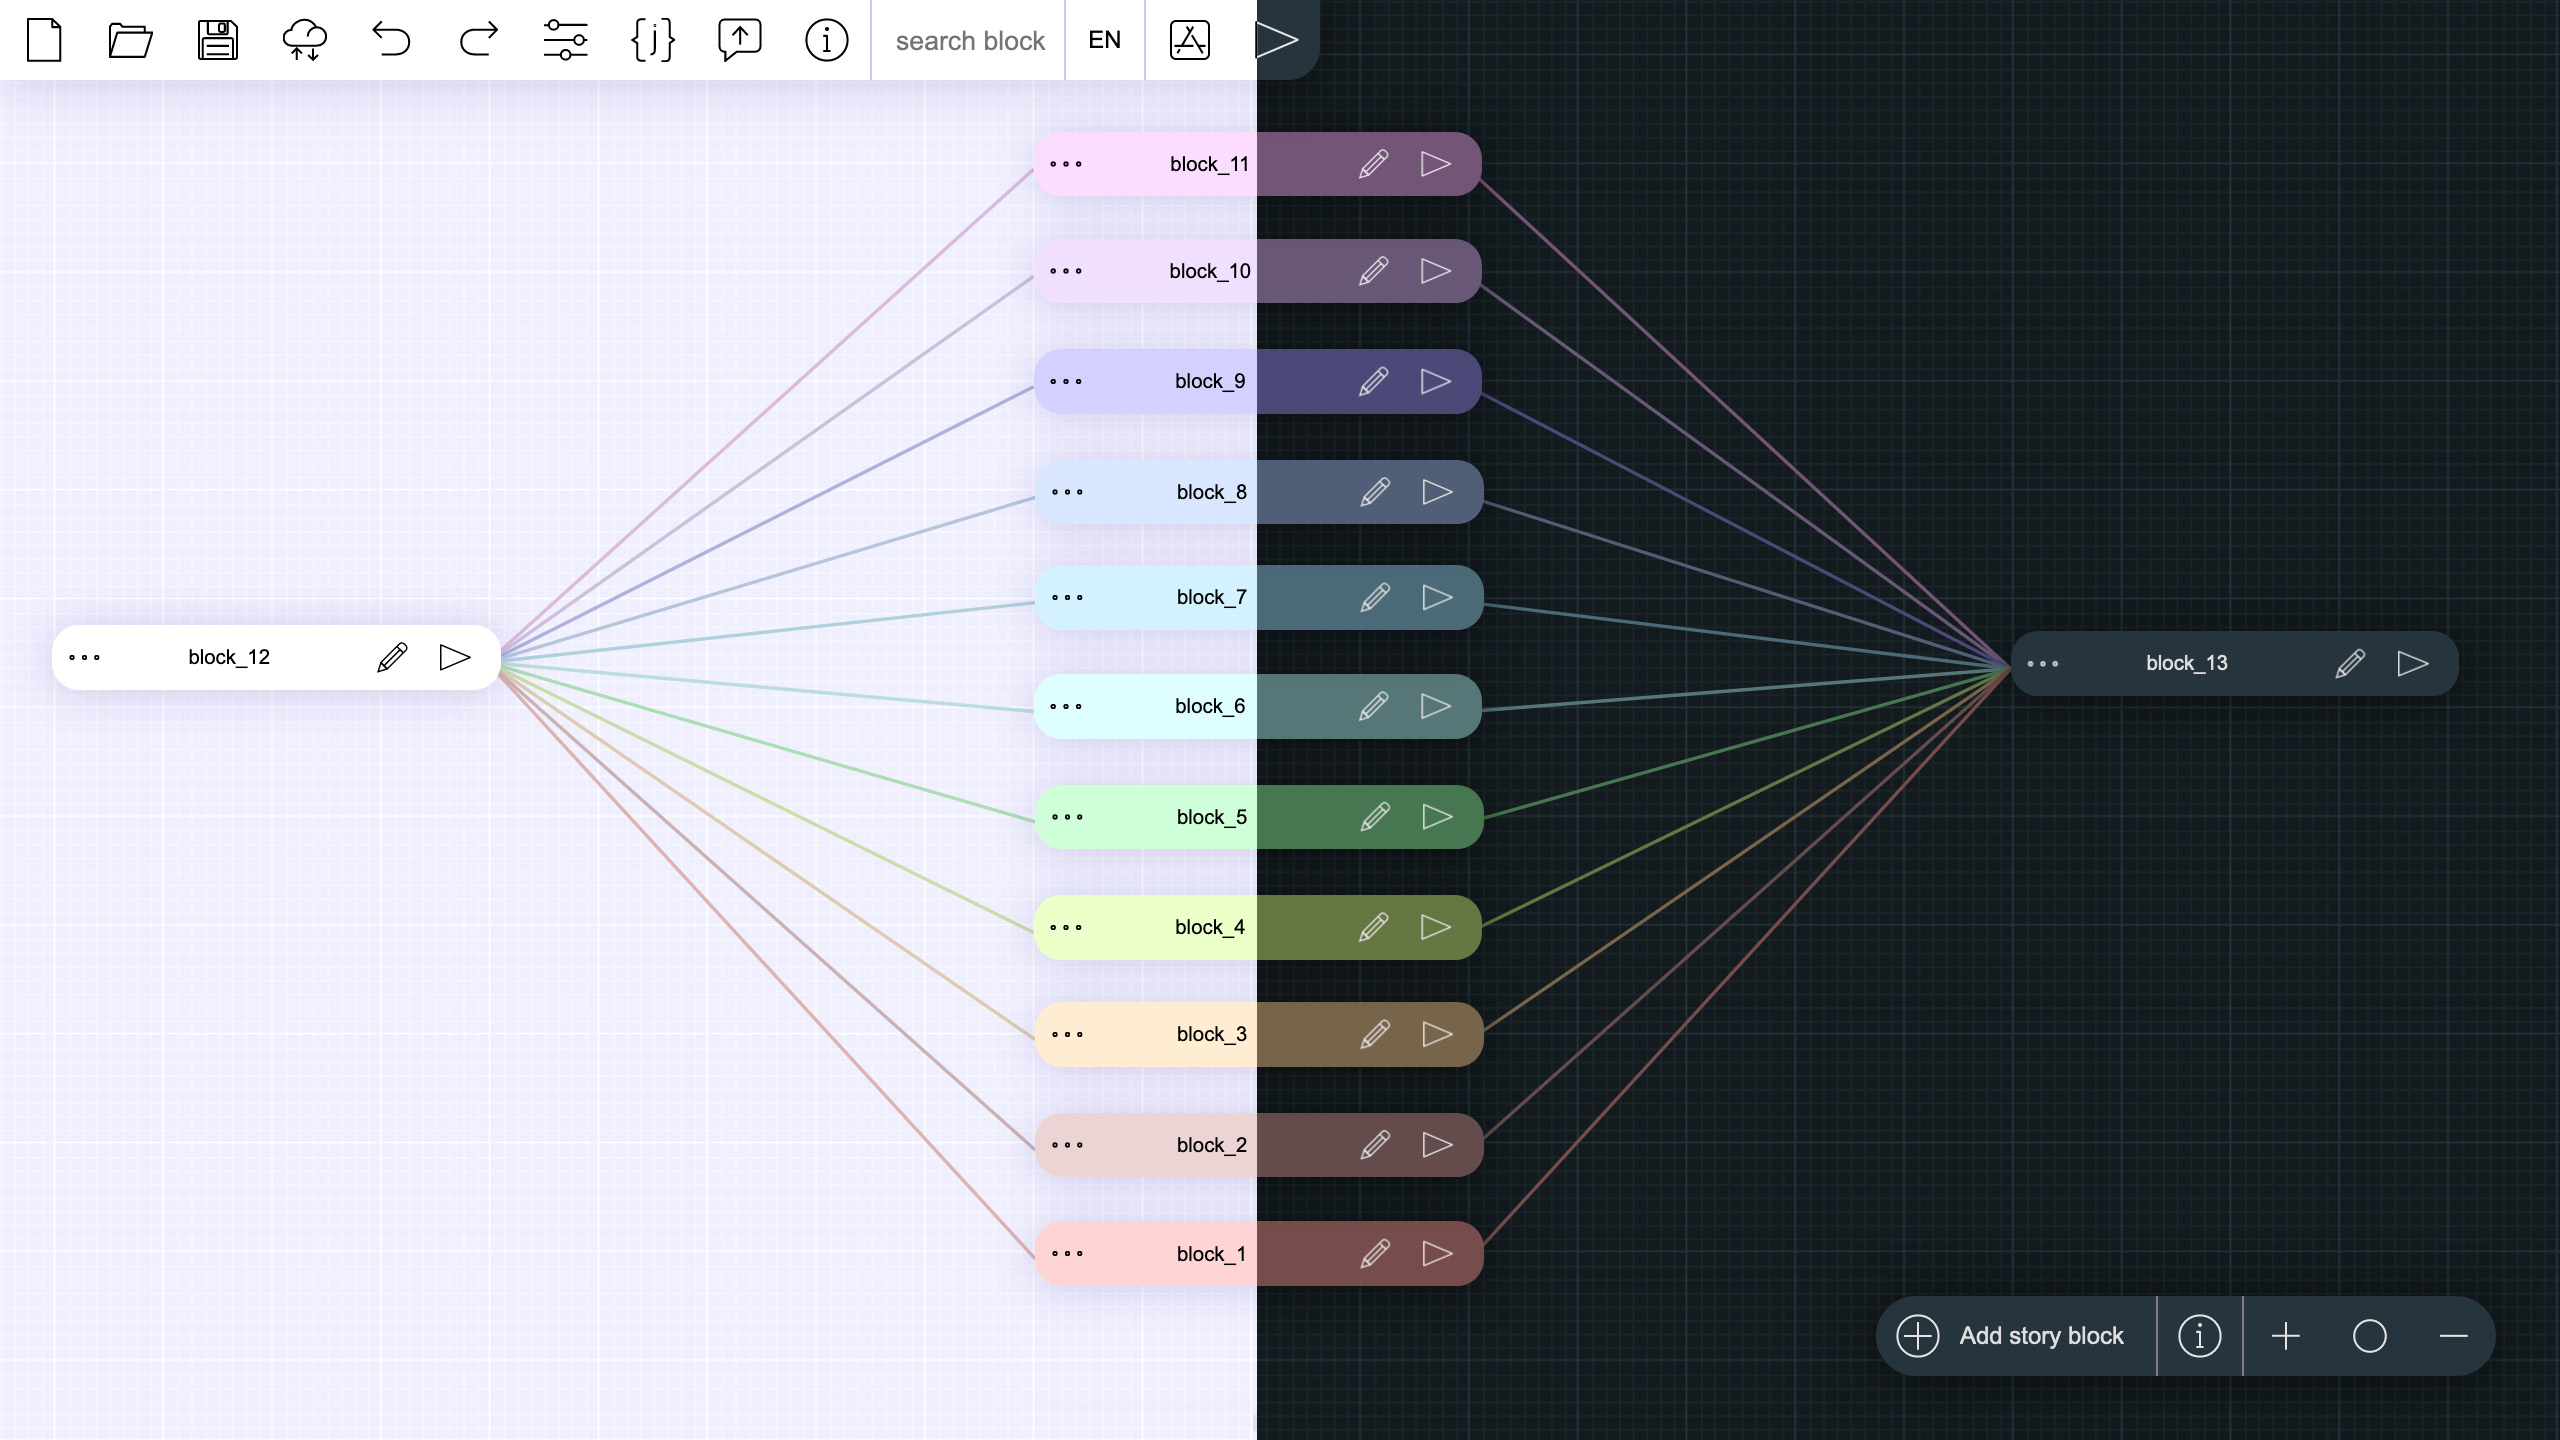
Task: Open the JSON braces editor icon
Action: [x=652, y=40]
